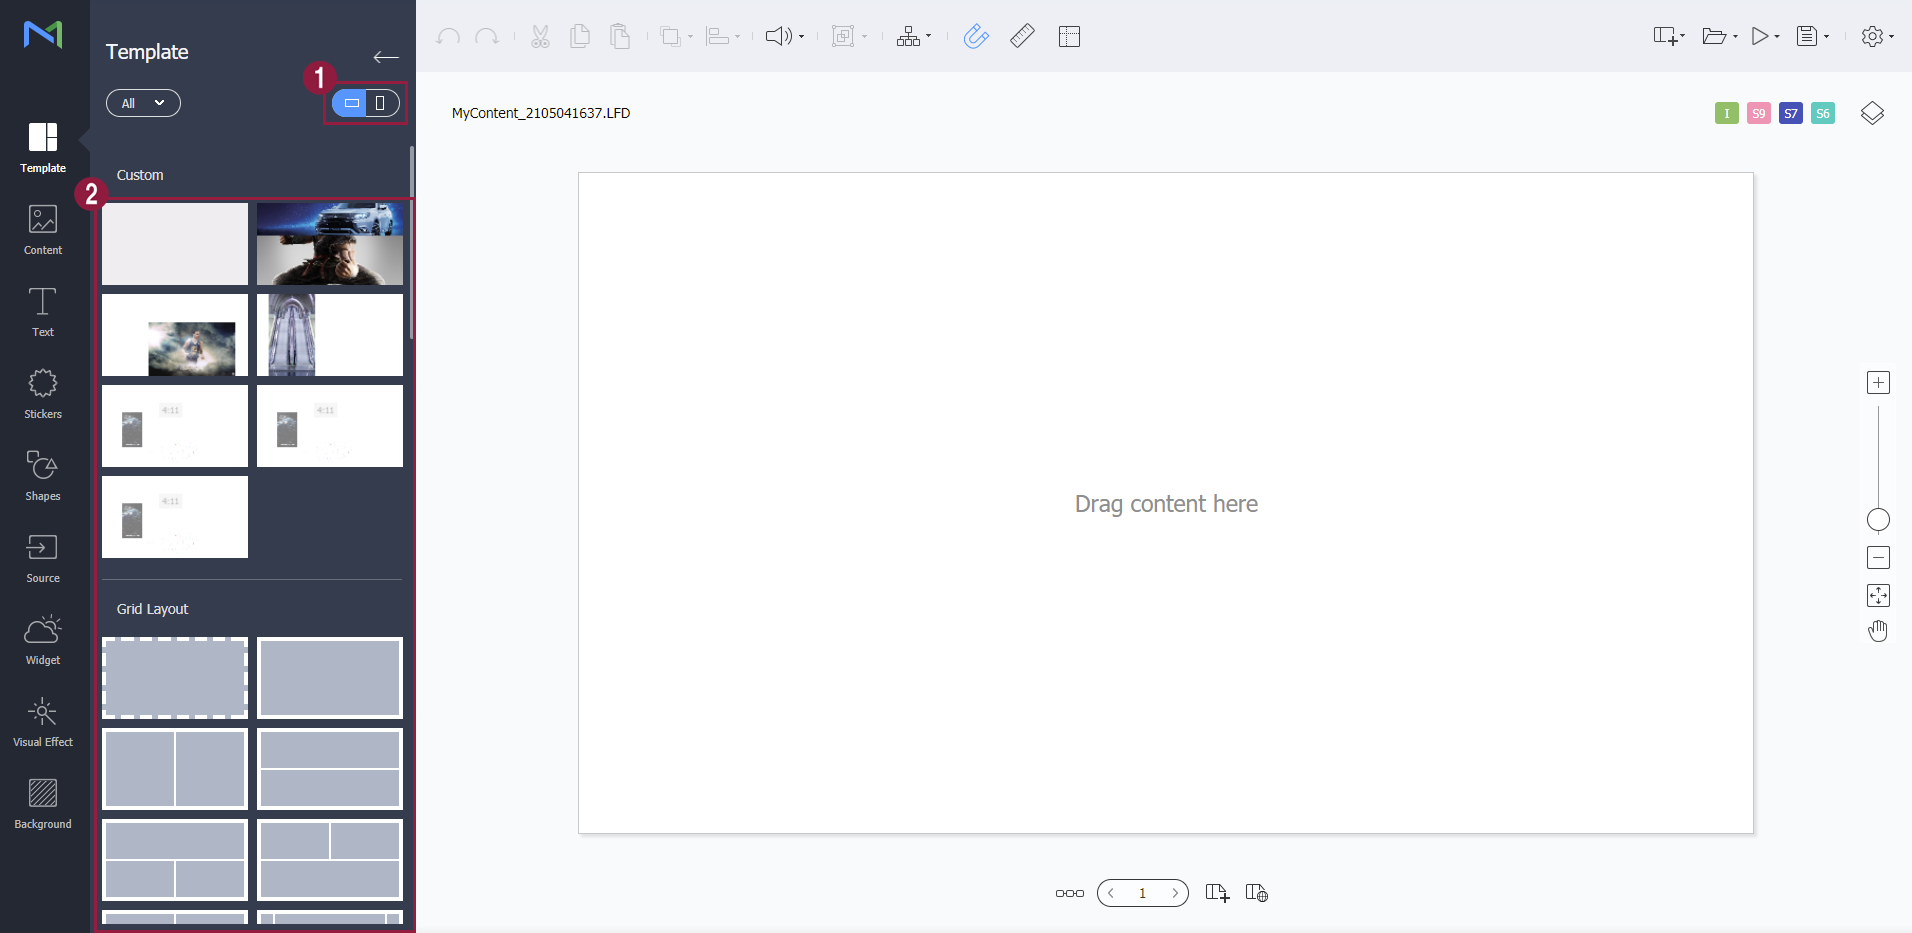Toggle the ruler tool icon
The image size is (1912, 933).
click(x=1022, y=37)
